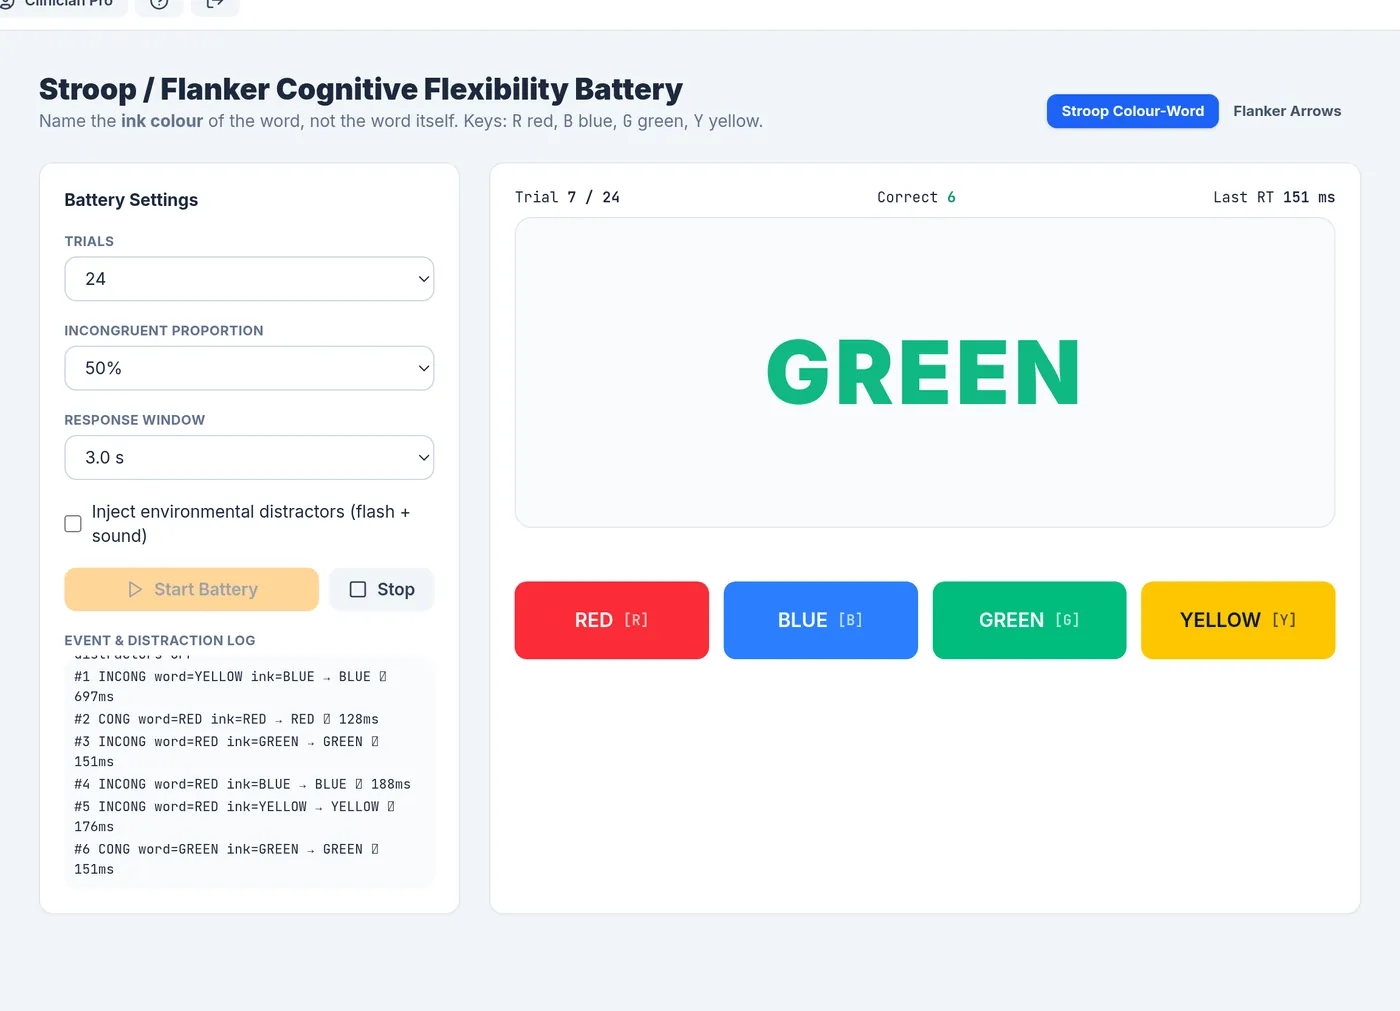Answer with the BLUE [B] colour button
This screenshot has width=1400, height=1011.
pyautogui.click(x=821, y=620)
